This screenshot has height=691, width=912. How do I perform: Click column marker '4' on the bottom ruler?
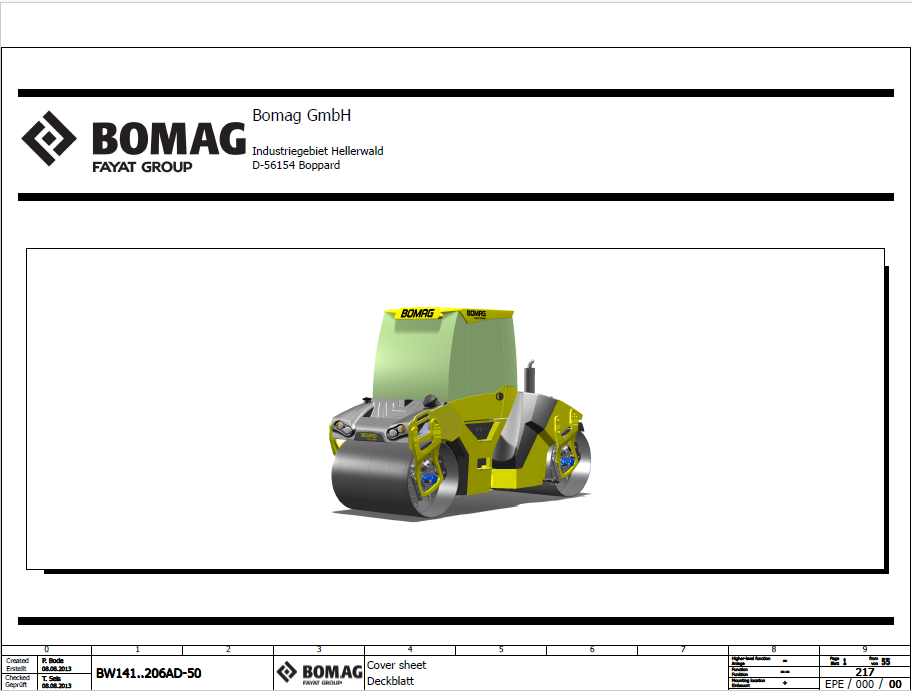pyautogui.click(x=410, y=649)
